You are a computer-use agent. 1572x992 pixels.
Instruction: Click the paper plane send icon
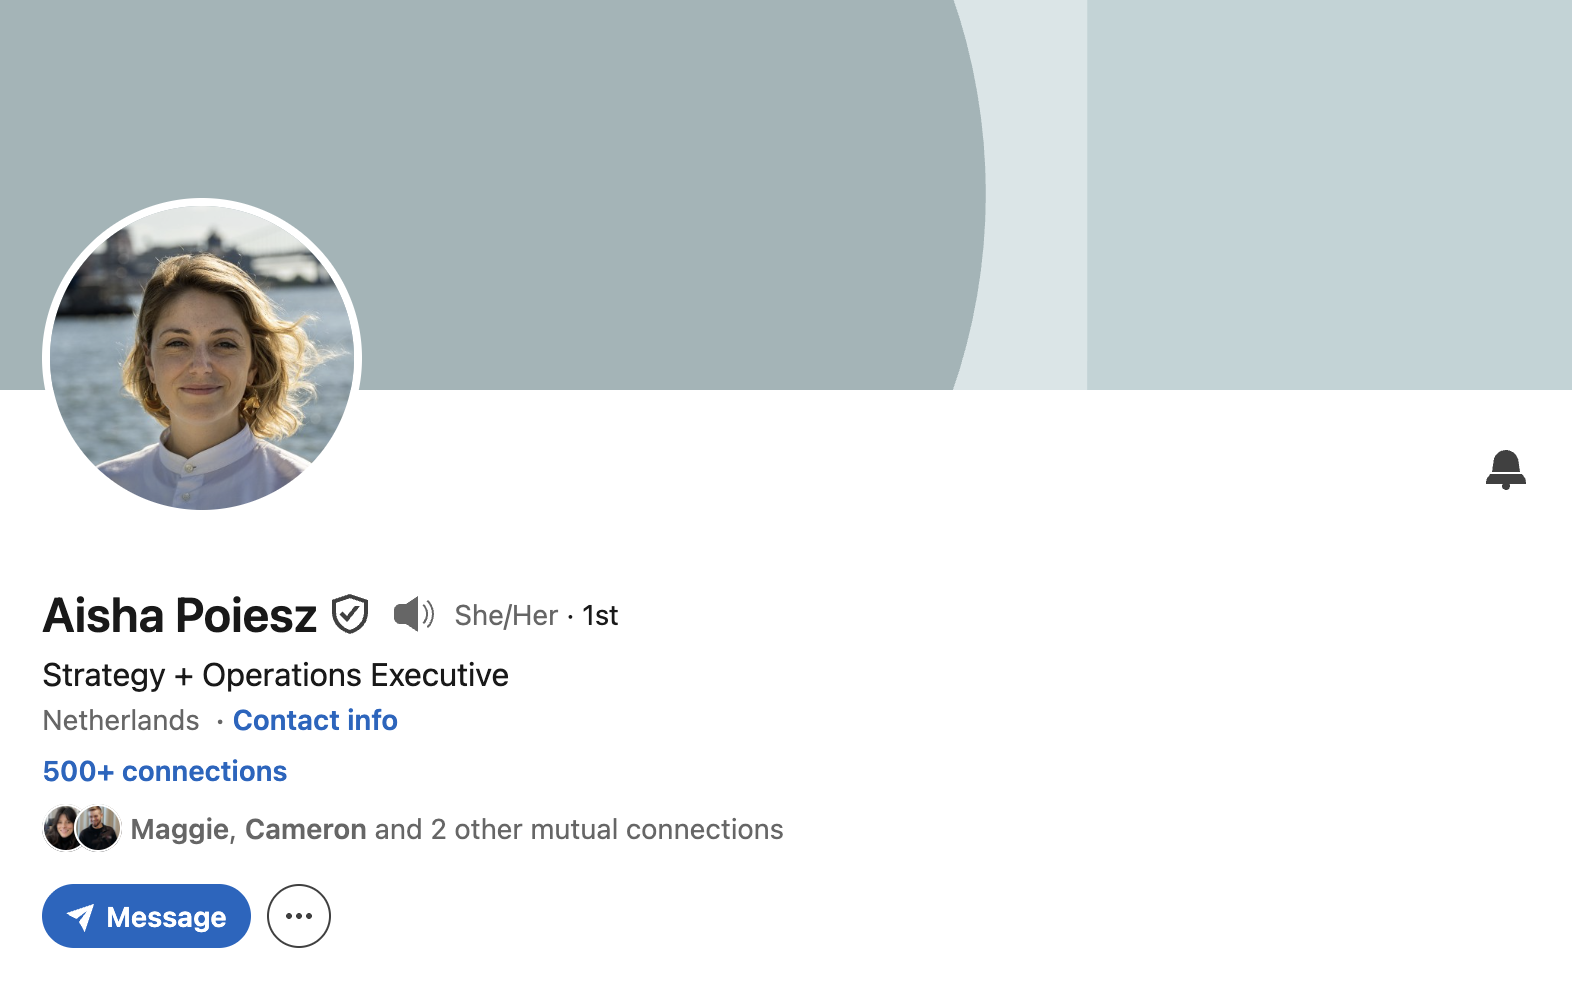[81, 917]
